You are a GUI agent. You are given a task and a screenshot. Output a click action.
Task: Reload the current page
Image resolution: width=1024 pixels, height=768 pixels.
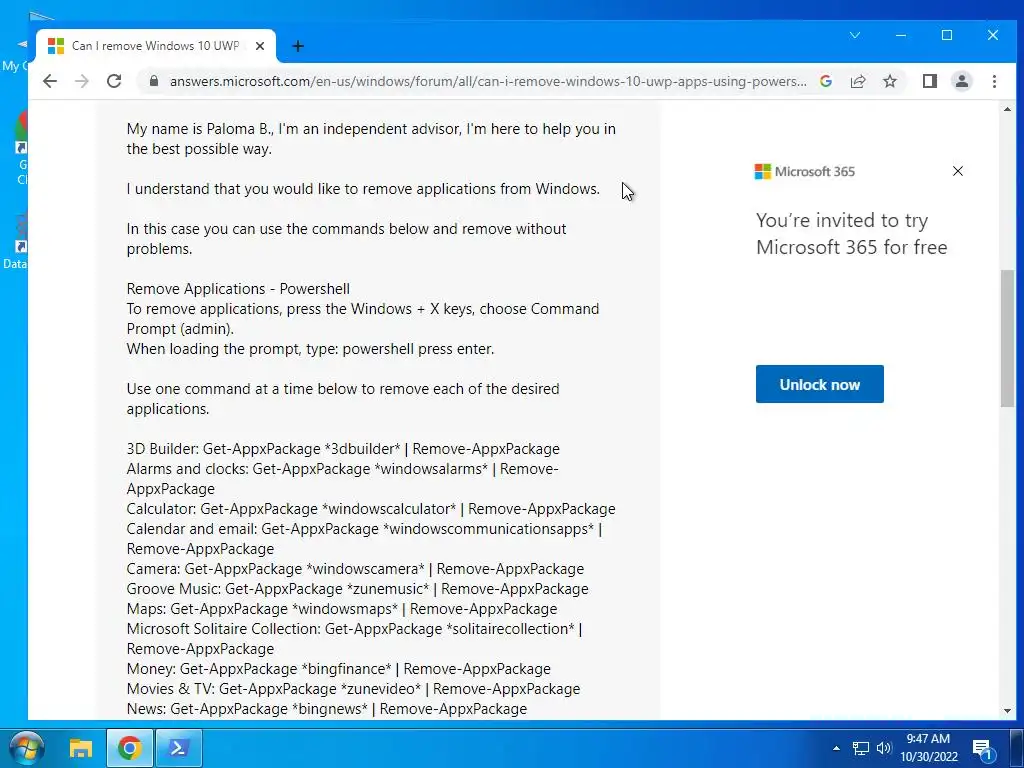pos(114,81)
